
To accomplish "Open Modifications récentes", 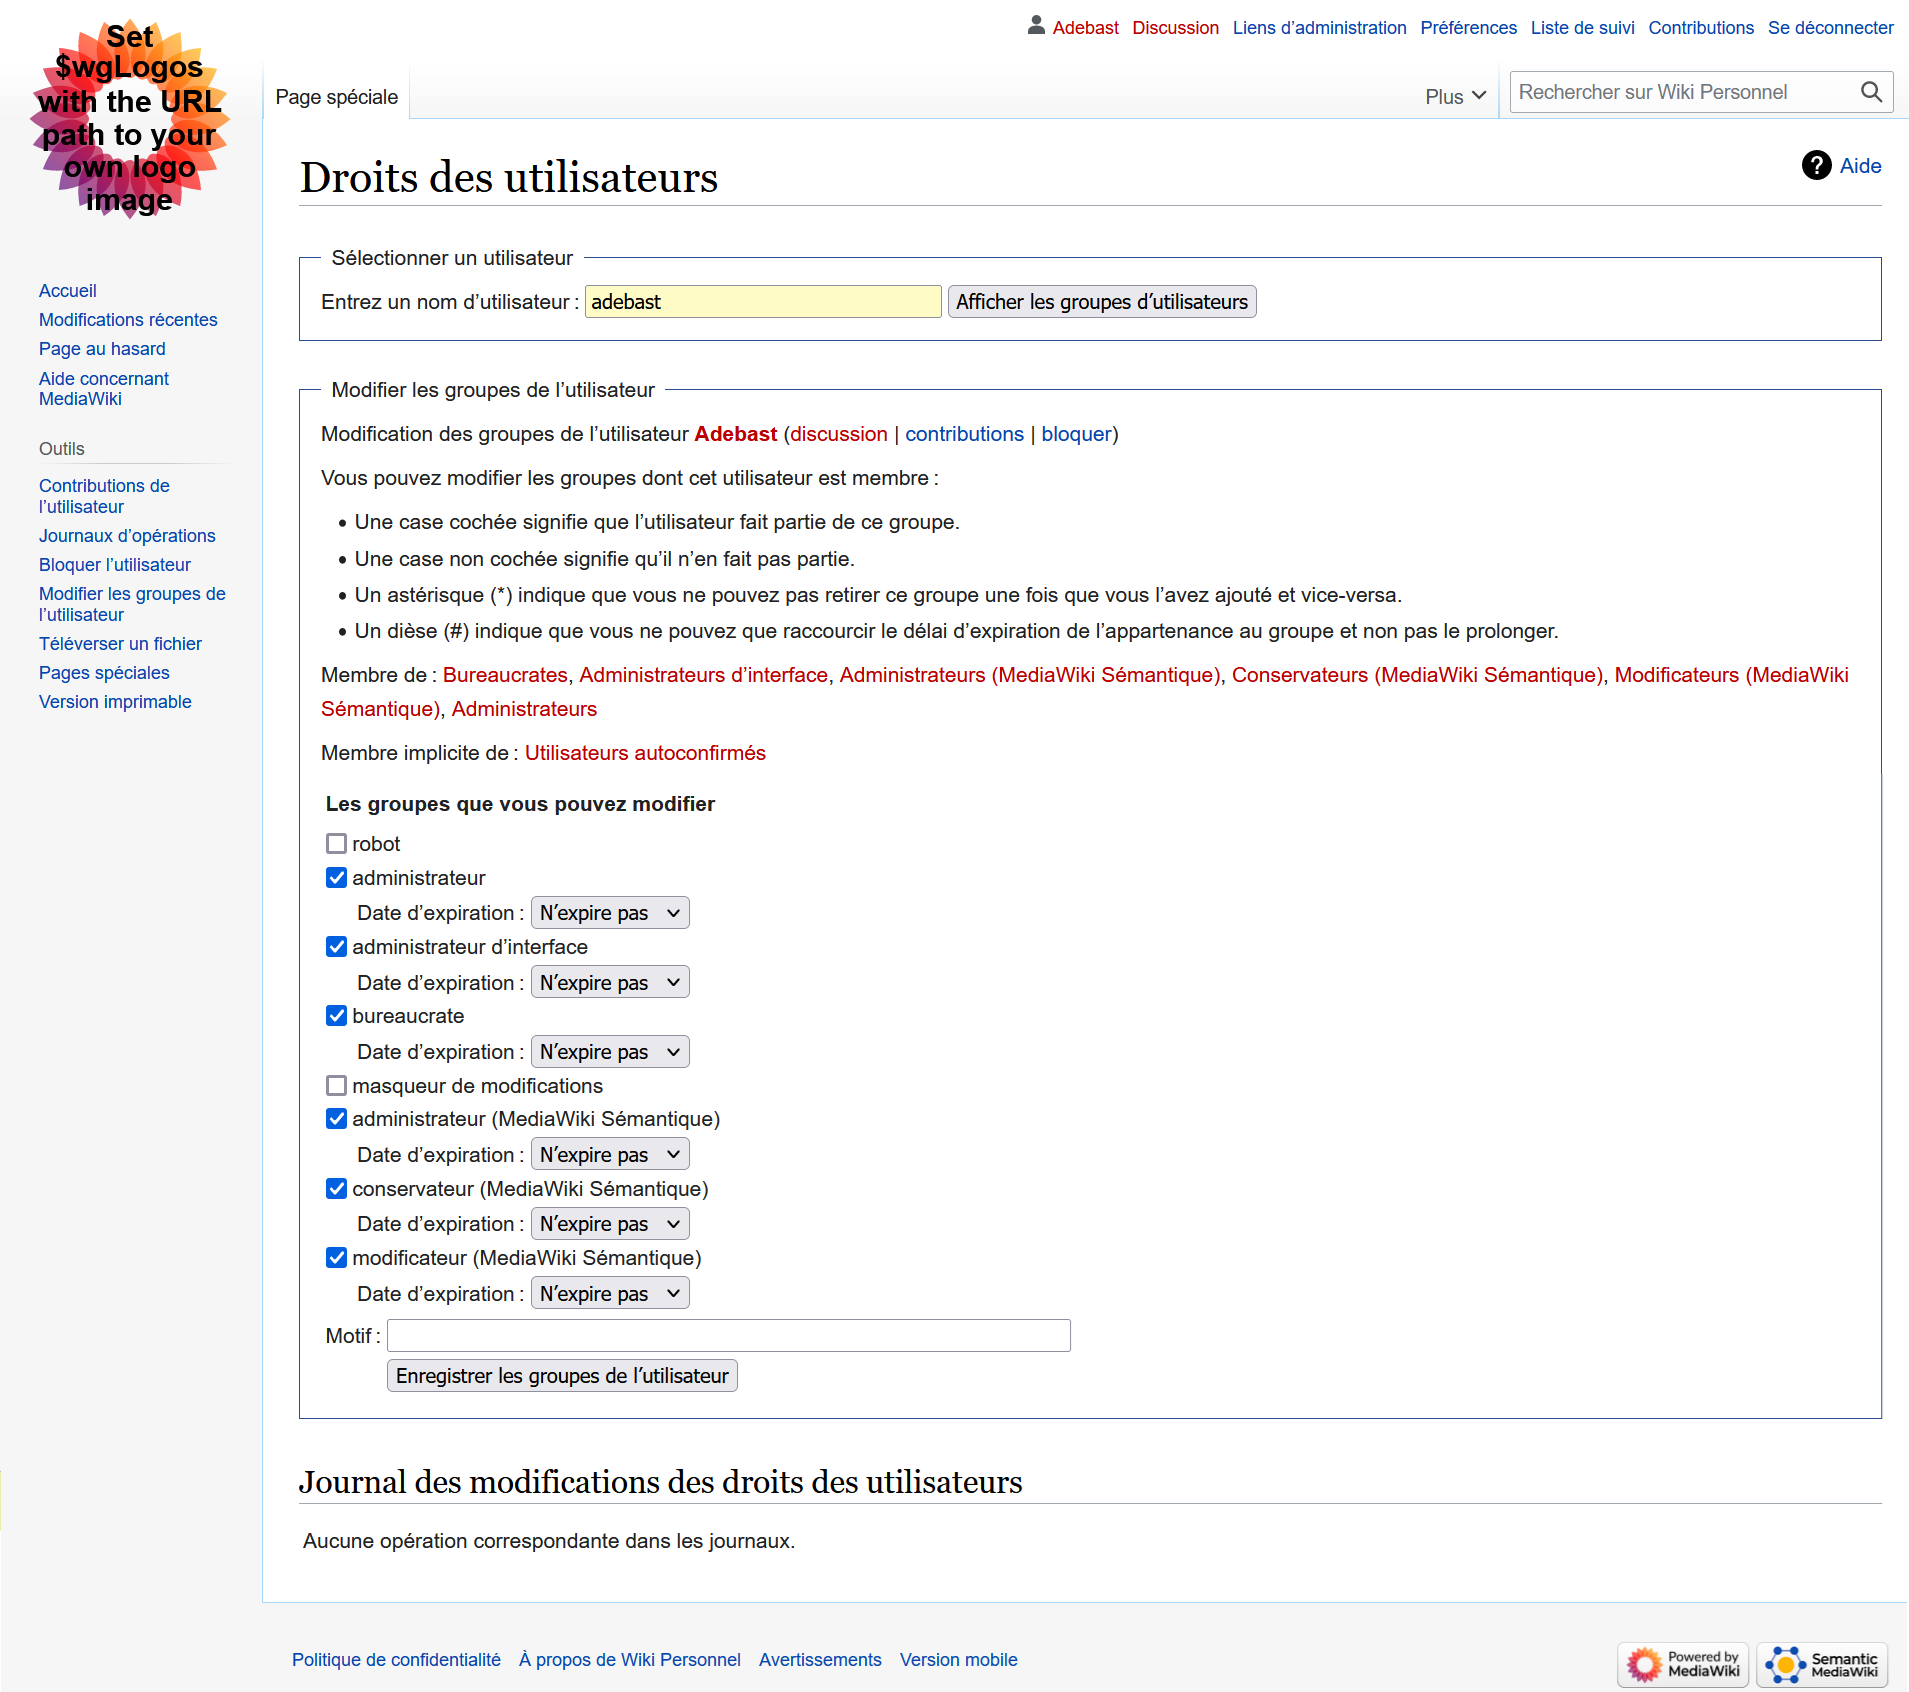I will click(128, 319).
